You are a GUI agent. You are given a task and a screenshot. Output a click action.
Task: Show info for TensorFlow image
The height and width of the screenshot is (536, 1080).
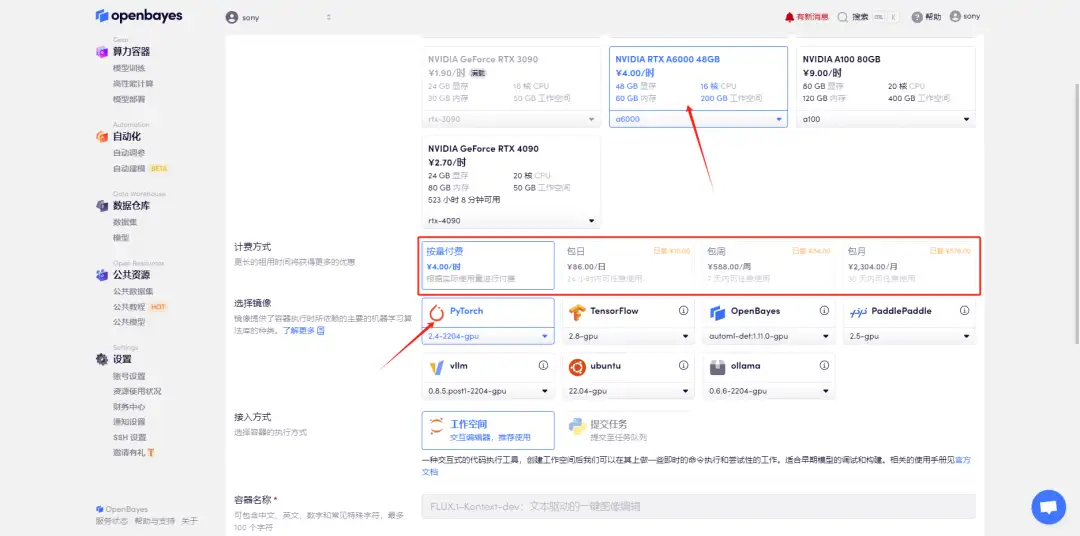coord(683,311)
